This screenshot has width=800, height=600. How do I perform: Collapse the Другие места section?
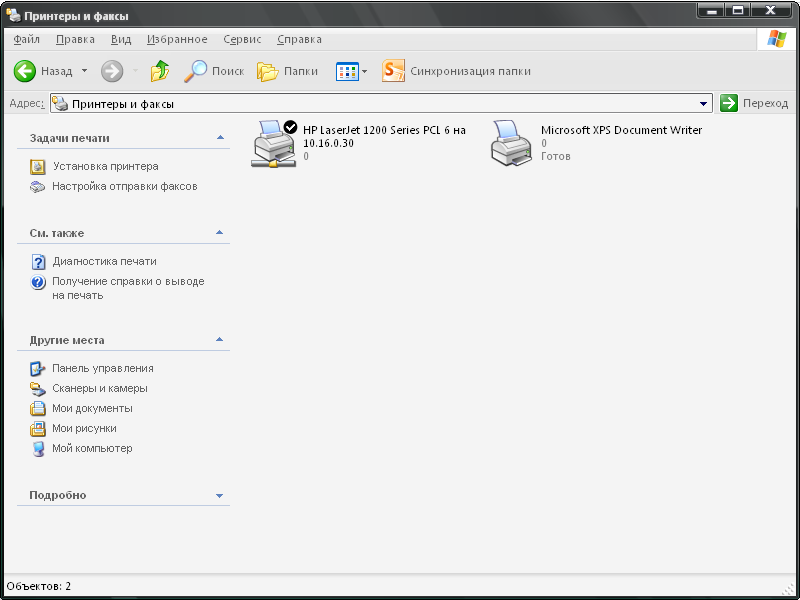coord(220,340)
